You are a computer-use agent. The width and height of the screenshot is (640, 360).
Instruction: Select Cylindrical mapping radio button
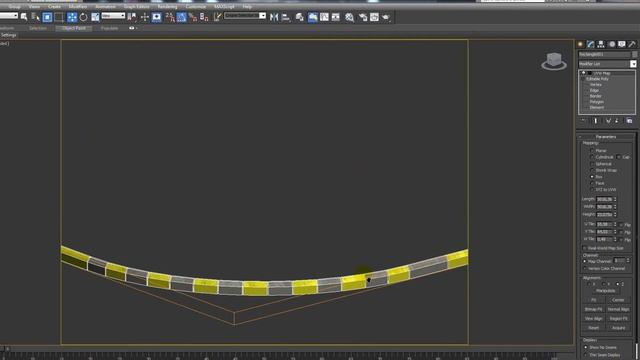click(x=592, y=157)
